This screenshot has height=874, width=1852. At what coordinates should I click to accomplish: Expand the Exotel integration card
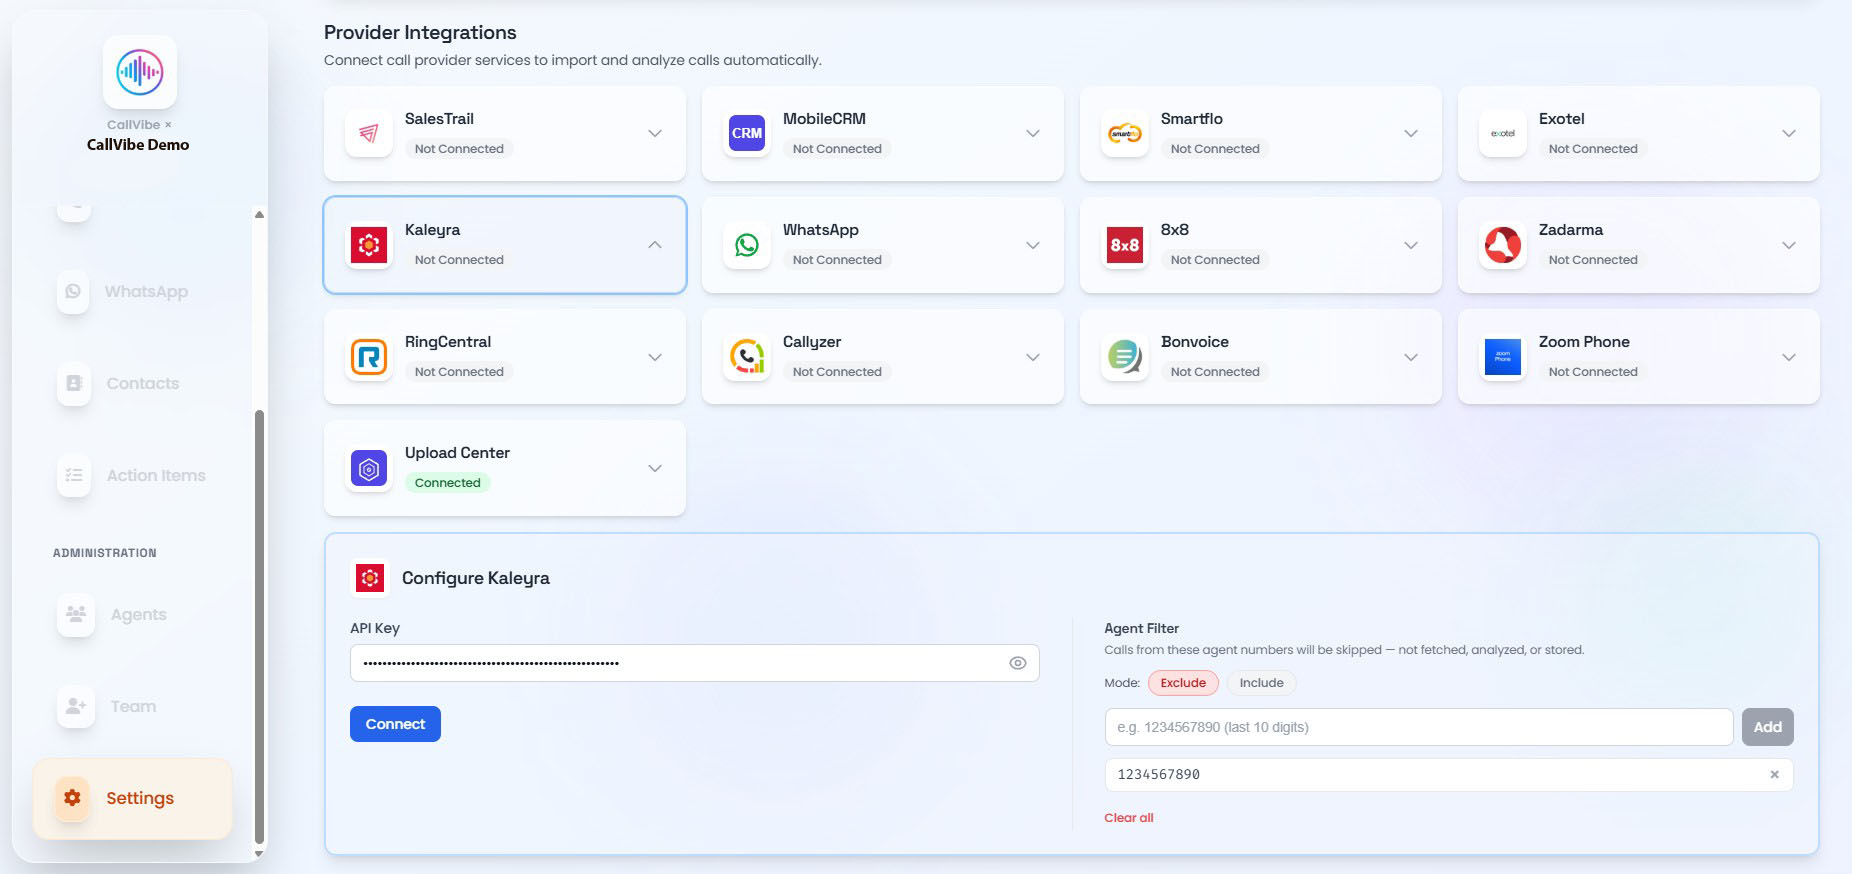(1789, 133)
